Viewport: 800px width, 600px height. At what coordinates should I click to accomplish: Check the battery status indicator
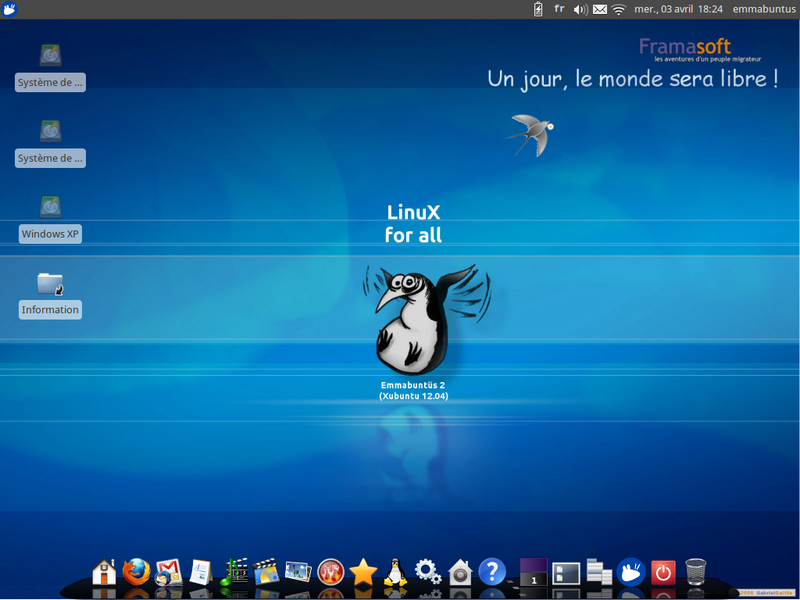point(538,9)
